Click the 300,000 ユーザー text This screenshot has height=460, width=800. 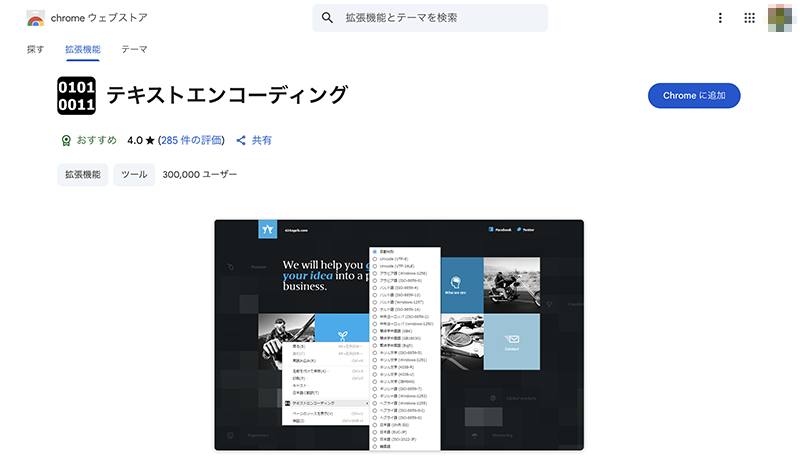click(200, 174)
